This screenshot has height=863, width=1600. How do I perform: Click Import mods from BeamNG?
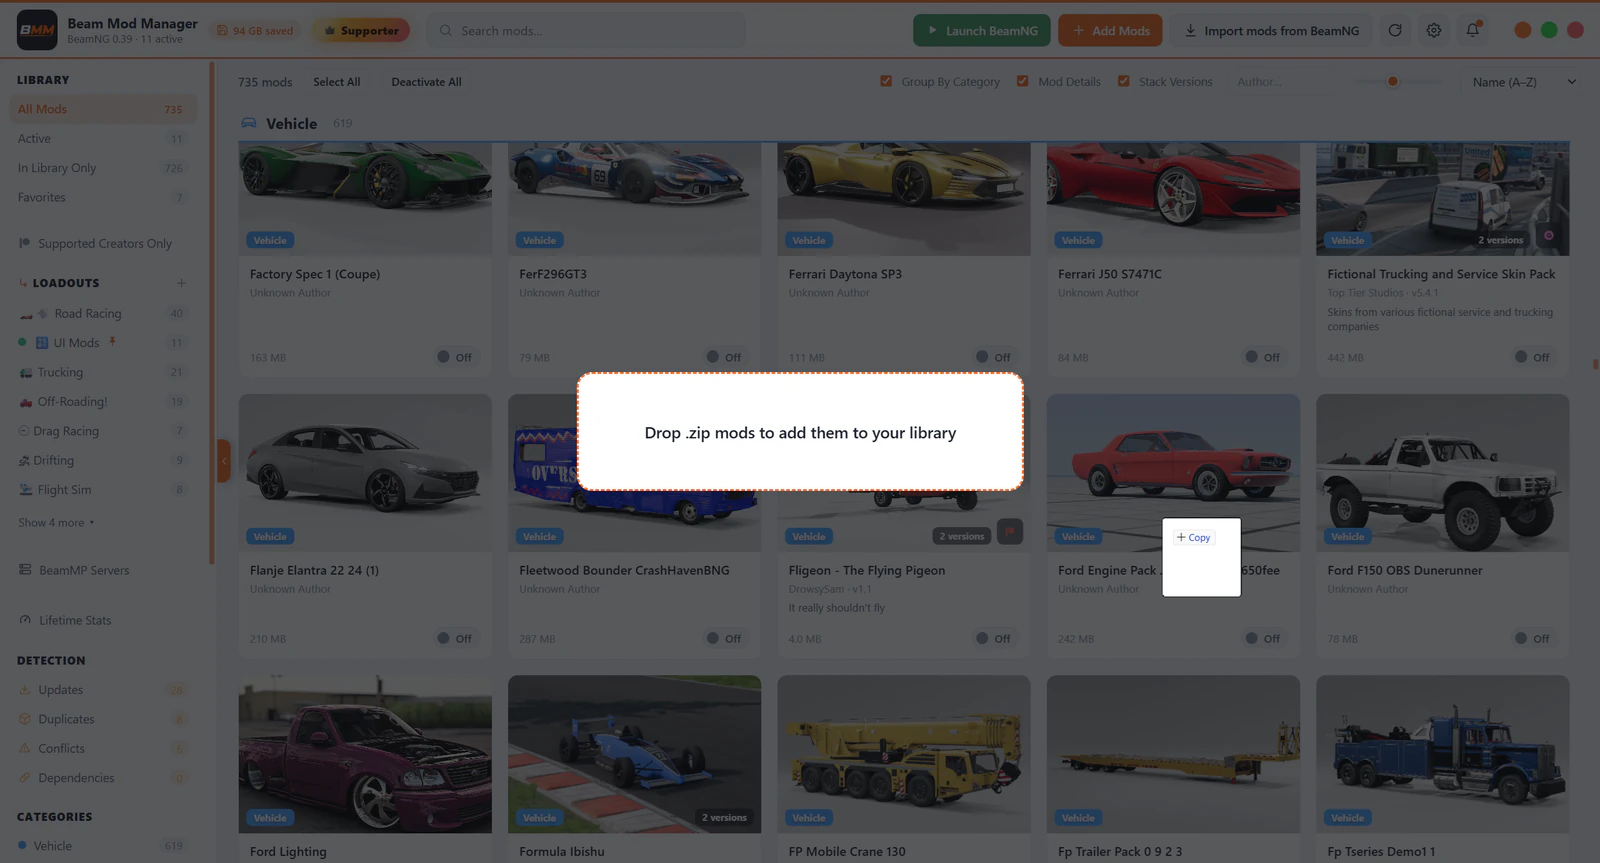(x=1272, y=31)
